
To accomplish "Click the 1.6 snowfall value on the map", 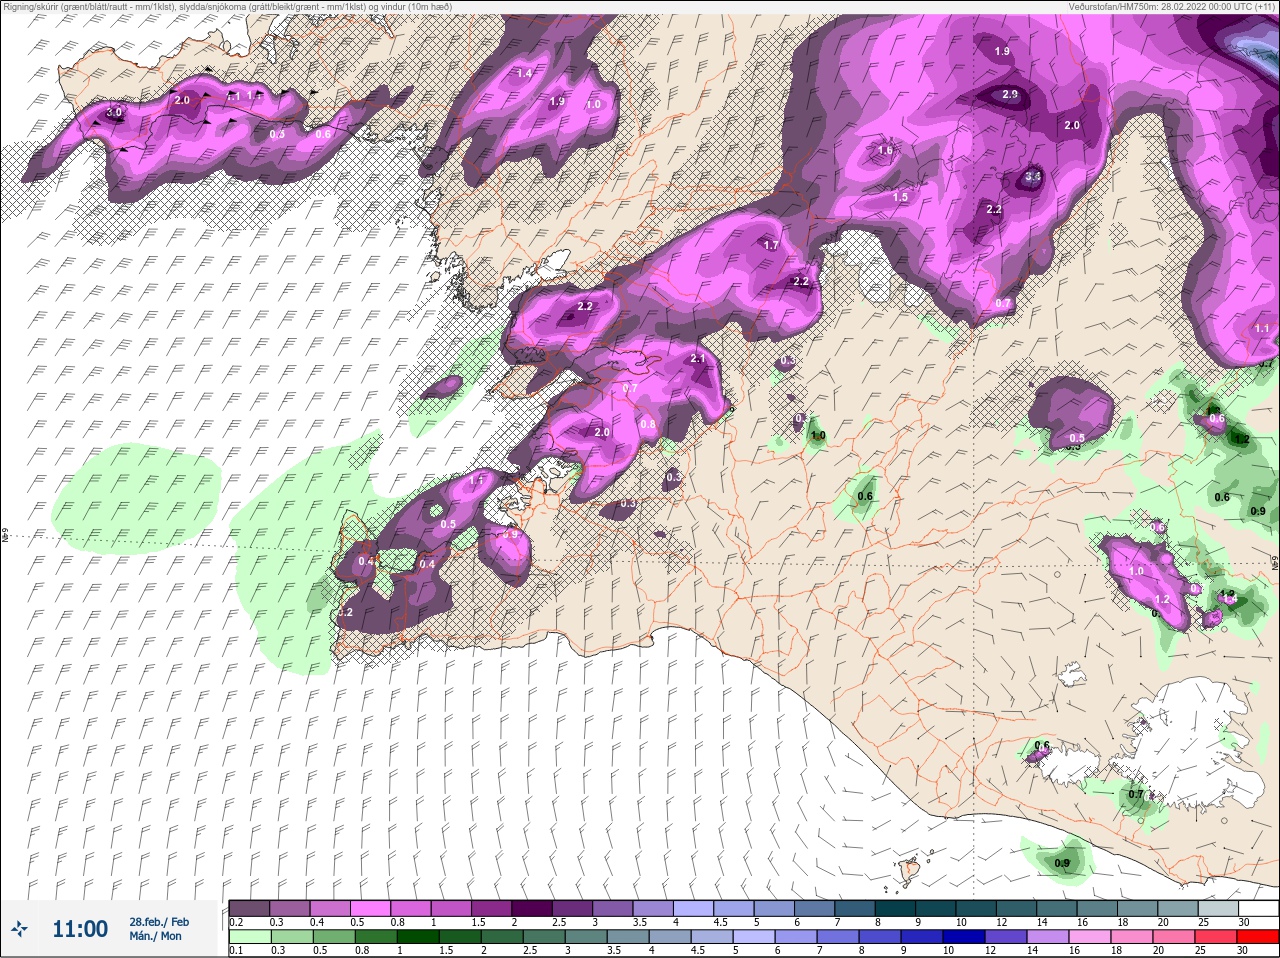I will point(885,151).
